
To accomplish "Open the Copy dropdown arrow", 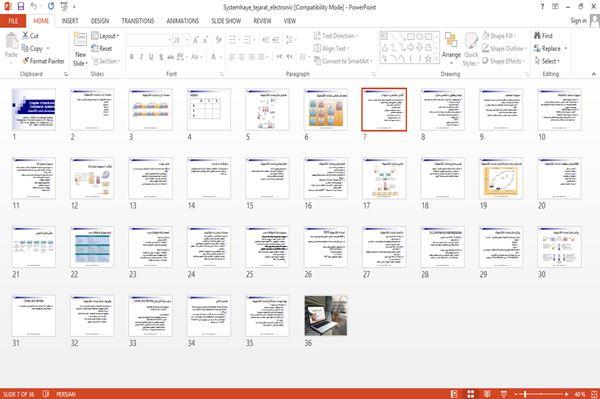I will tap(48, 48).
